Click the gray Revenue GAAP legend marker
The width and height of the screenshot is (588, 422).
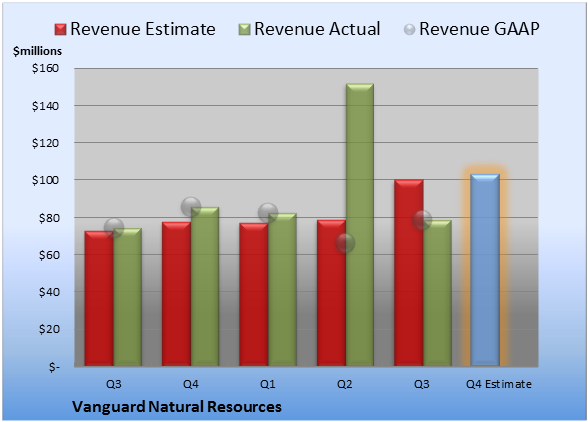410,30
